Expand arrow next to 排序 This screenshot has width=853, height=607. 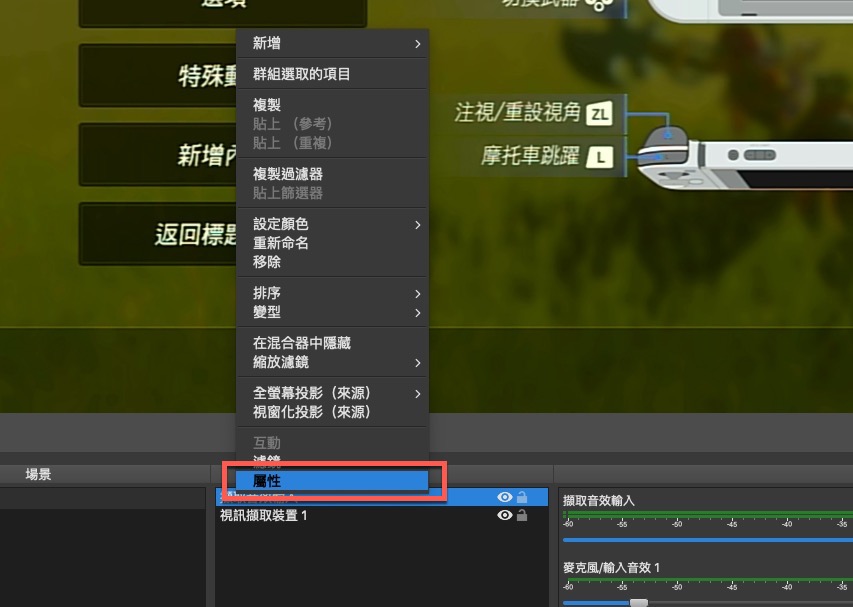click(x=417, y=294)
